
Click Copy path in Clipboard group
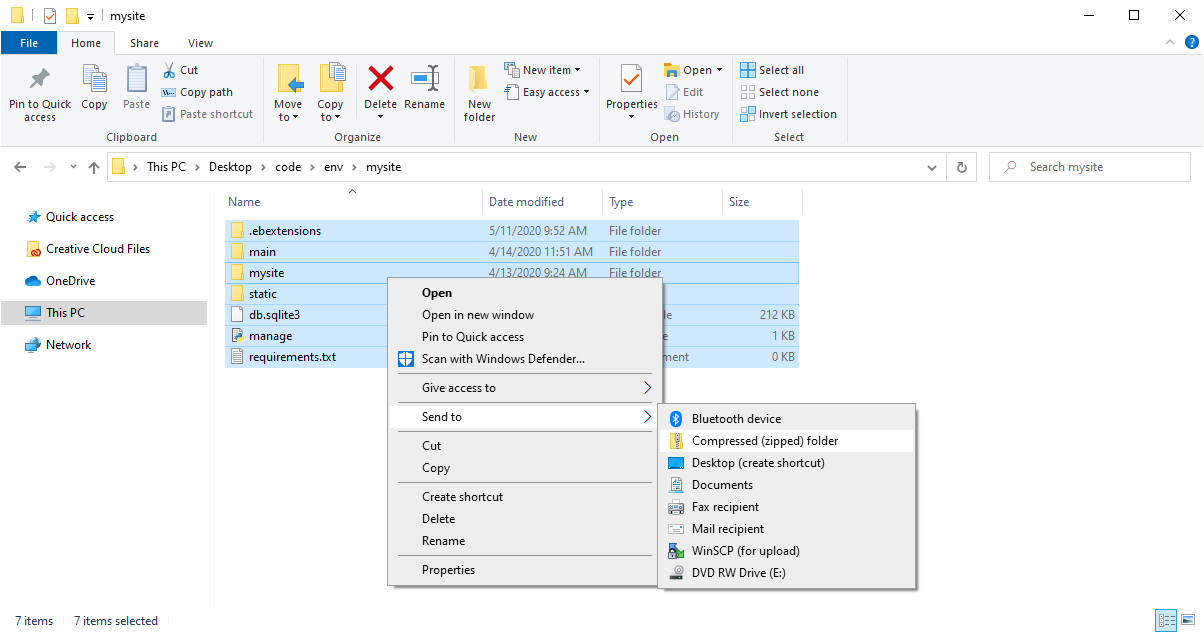(198, 92)
